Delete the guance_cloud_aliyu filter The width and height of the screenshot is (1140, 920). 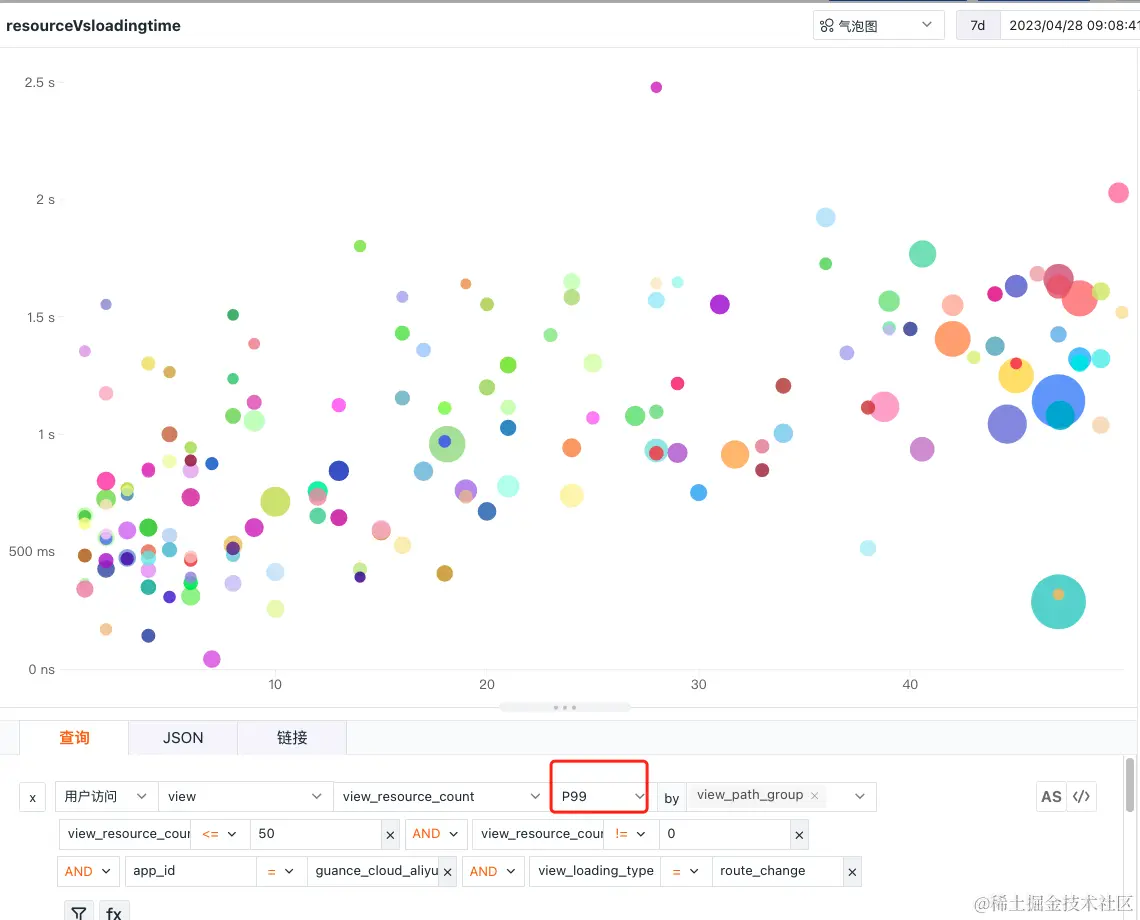pyautogui.click(x=447, y=872)
